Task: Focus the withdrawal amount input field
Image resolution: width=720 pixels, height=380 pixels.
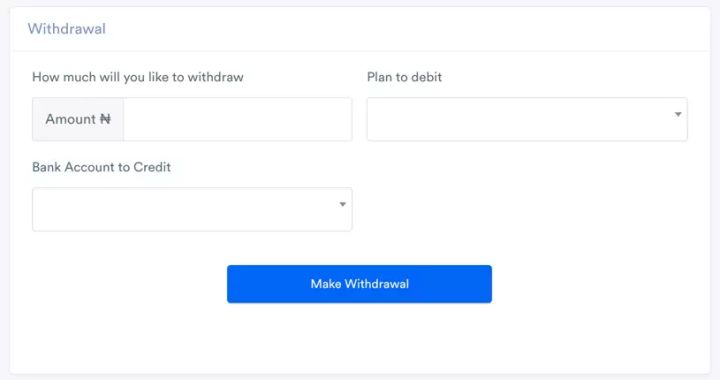Action: click(237, 119)
